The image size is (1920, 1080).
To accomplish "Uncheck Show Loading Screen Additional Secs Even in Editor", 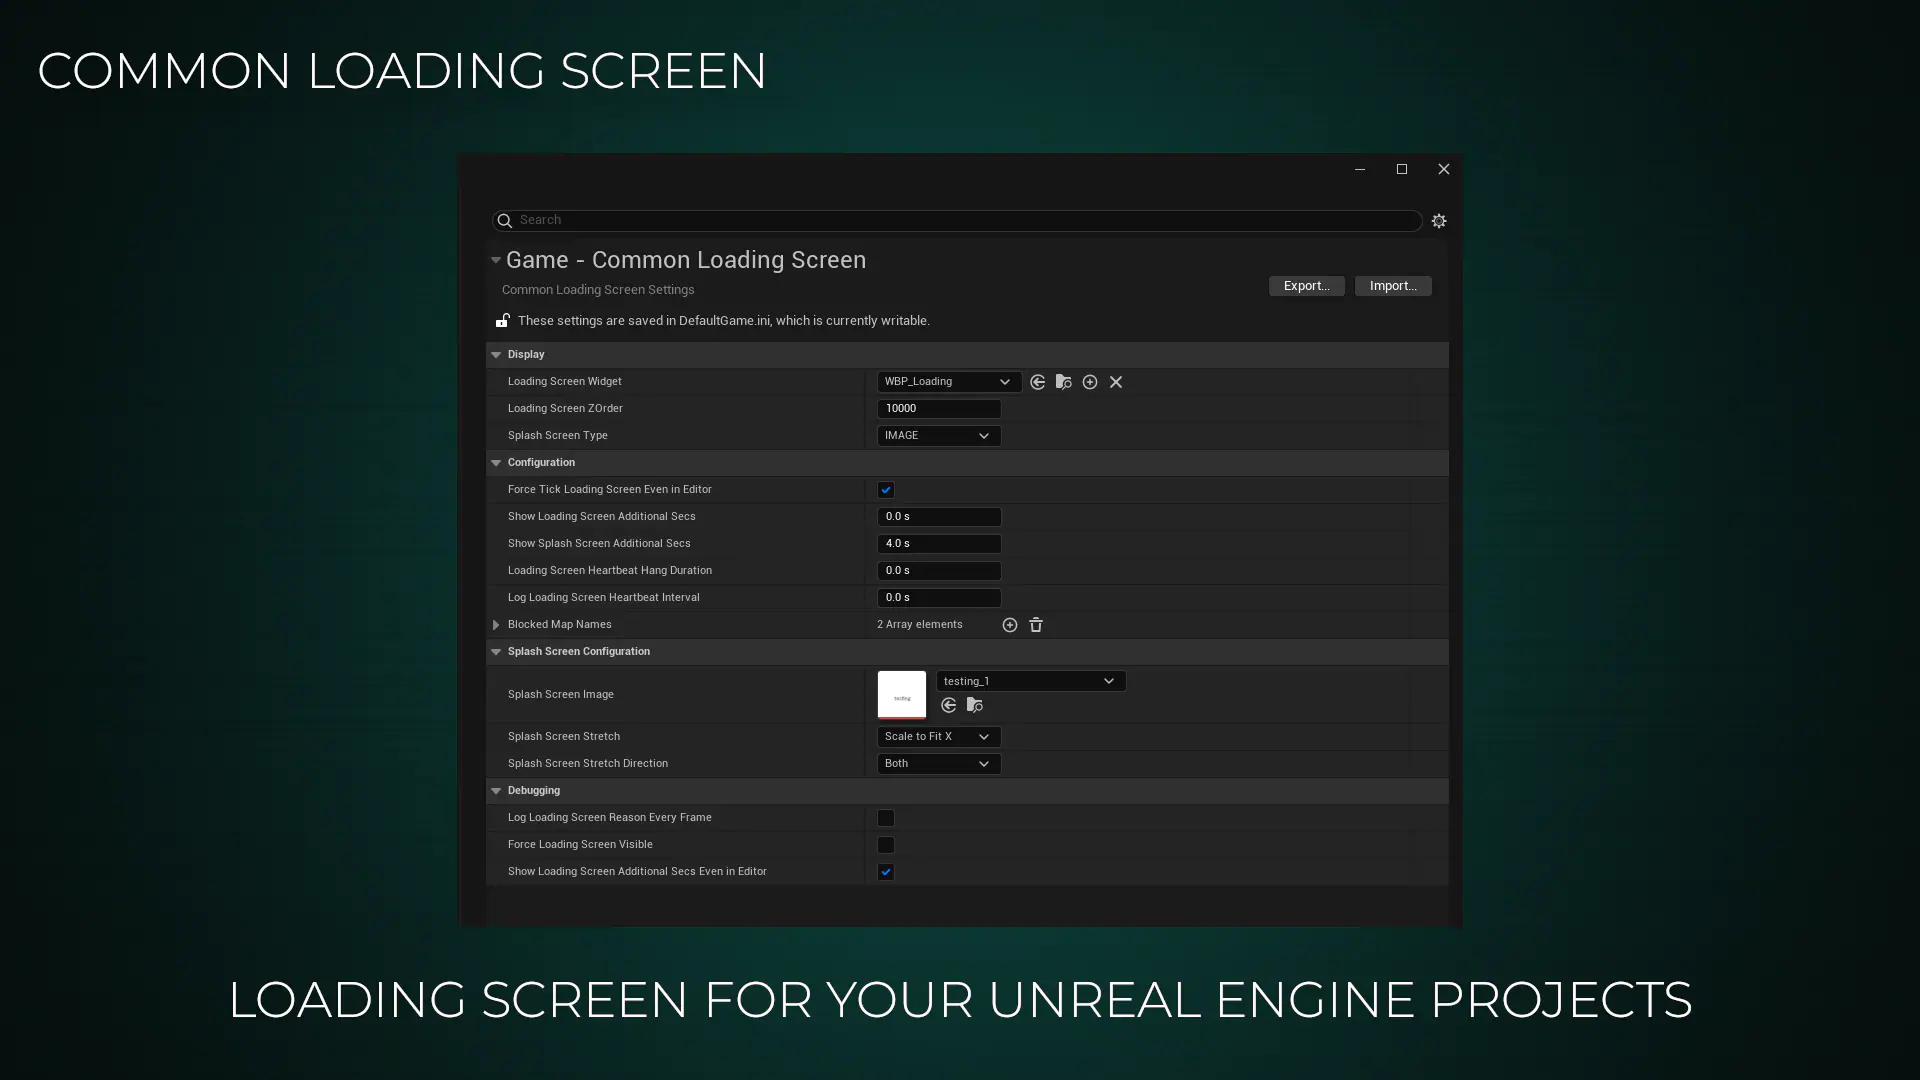I will [886, 872].
